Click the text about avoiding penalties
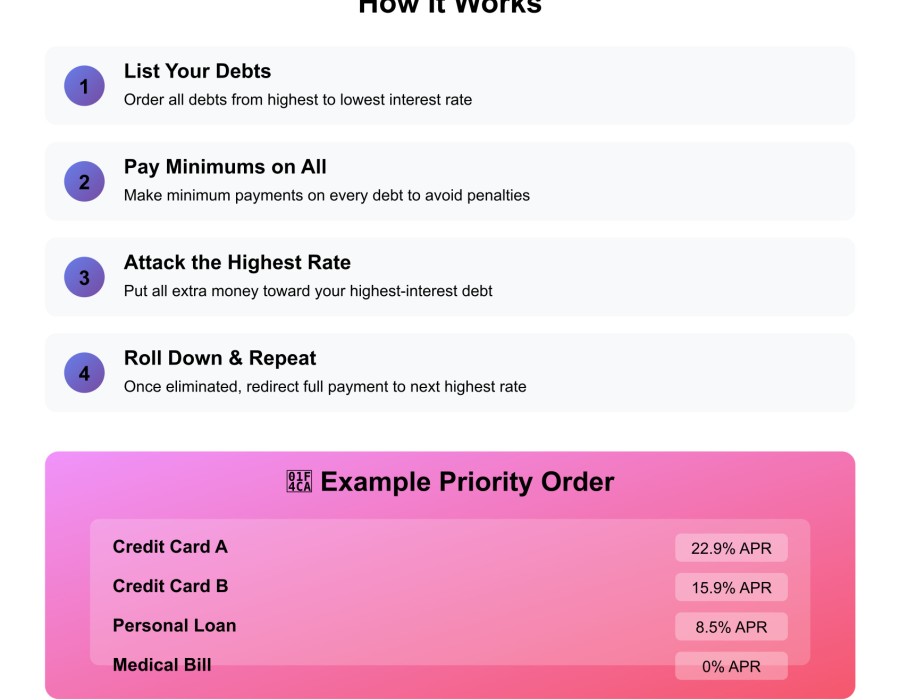This screenshot has width=900, height=700. point(326,195)
